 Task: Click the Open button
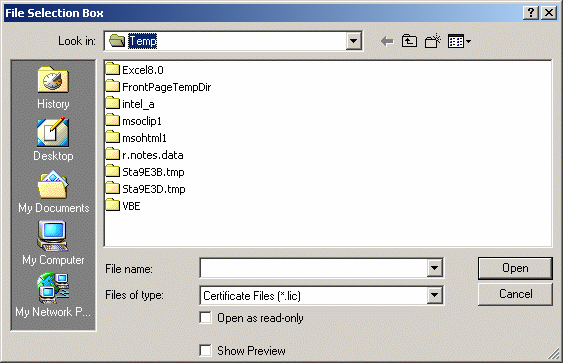coord(515,268)
